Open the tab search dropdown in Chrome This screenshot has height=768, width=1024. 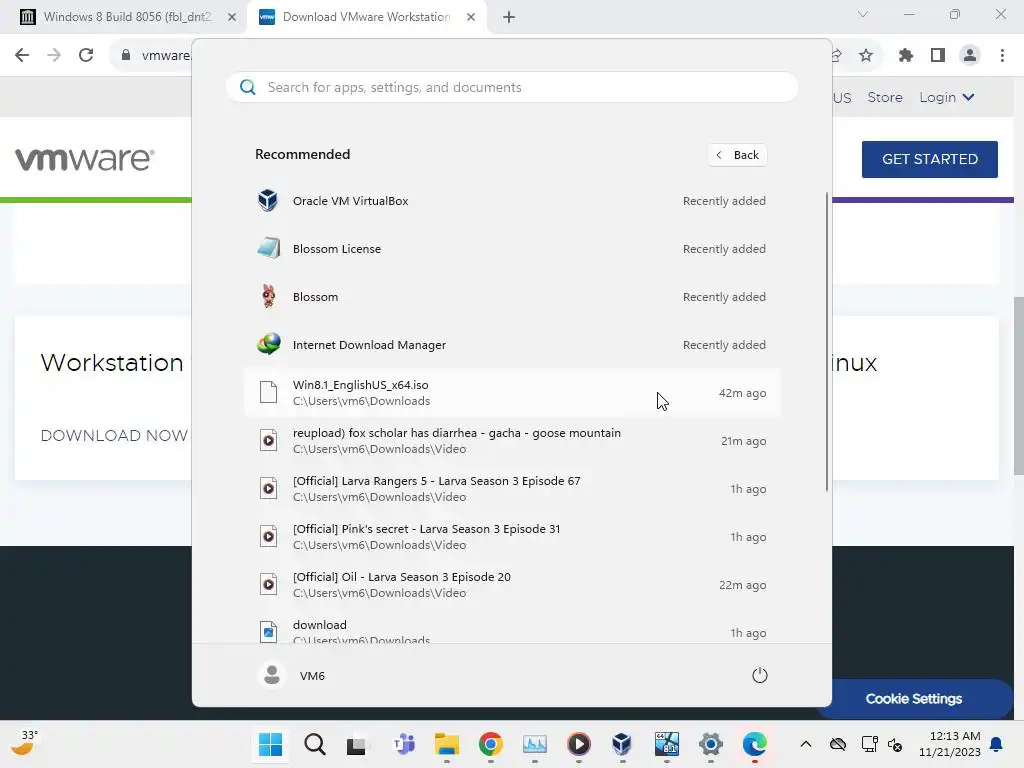click(863, 14)
